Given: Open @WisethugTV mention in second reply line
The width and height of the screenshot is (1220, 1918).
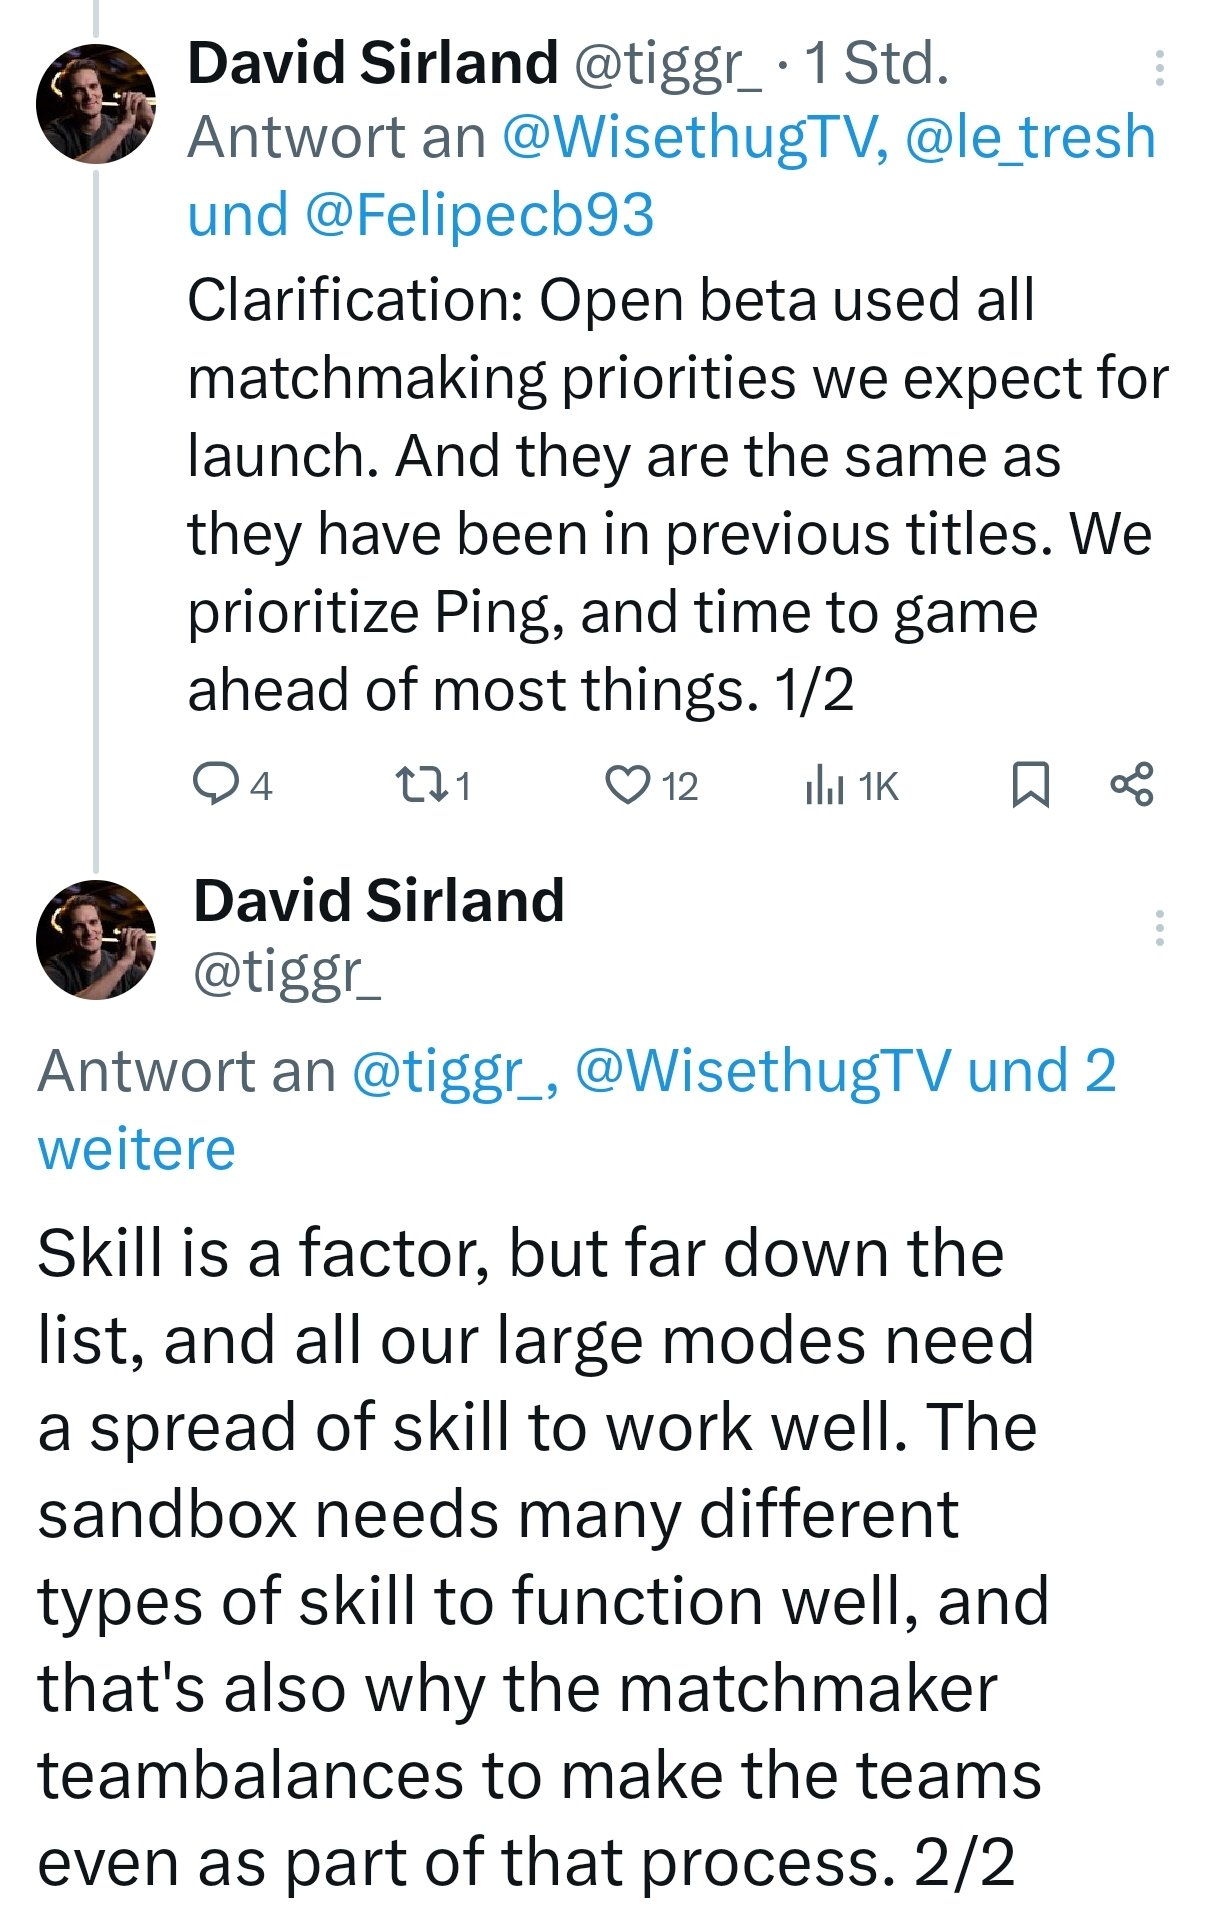Looking at the screenshot, I should pos(762,1071).
